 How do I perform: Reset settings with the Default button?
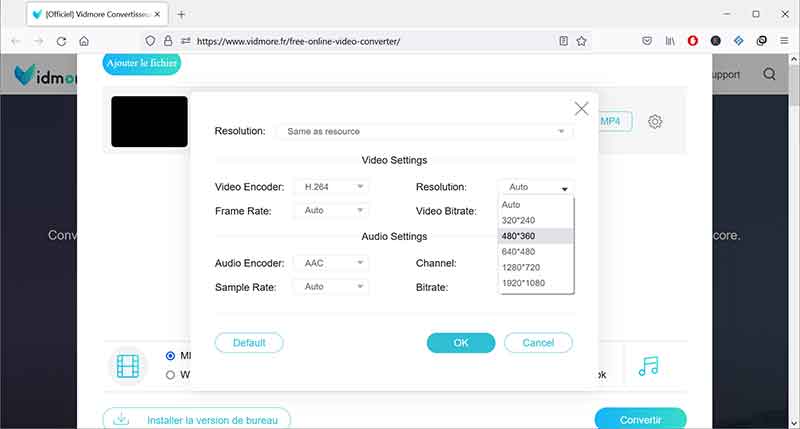pyautogui.click(x=249, y=343)
